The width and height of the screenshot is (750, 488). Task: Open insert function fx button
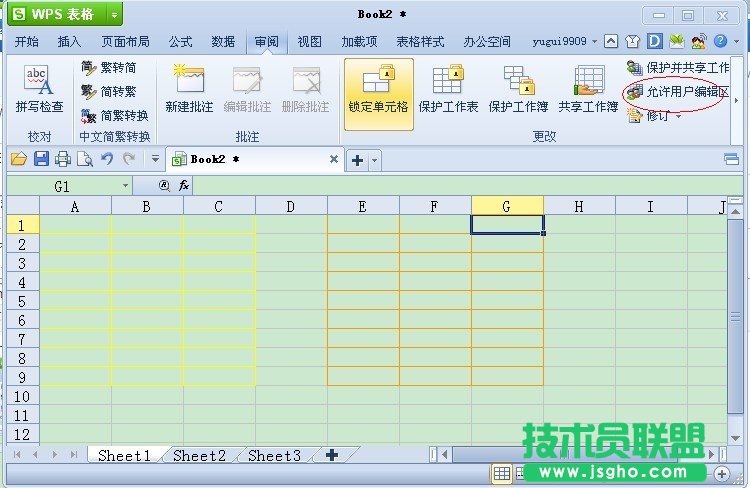(184, 186)
